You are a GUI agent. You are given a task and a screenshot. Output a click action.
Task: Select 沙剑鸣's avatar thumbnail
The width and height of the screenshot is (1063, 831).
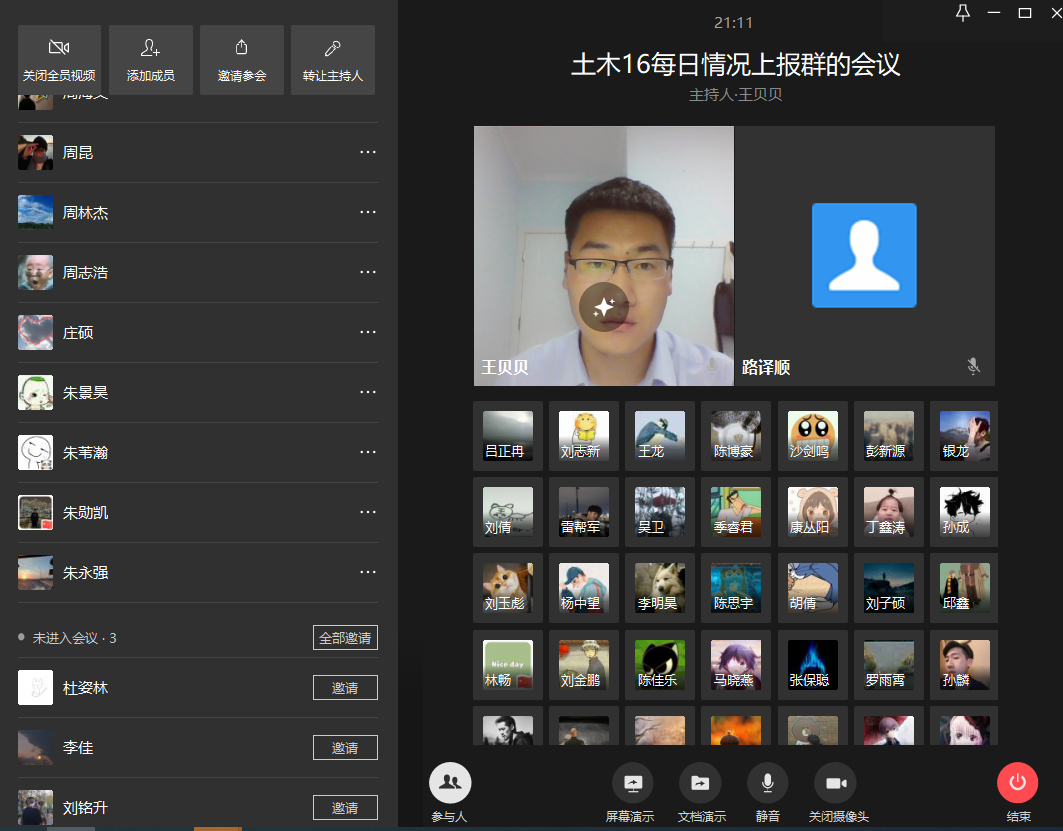pyautogui.click(x=812, y=435)
